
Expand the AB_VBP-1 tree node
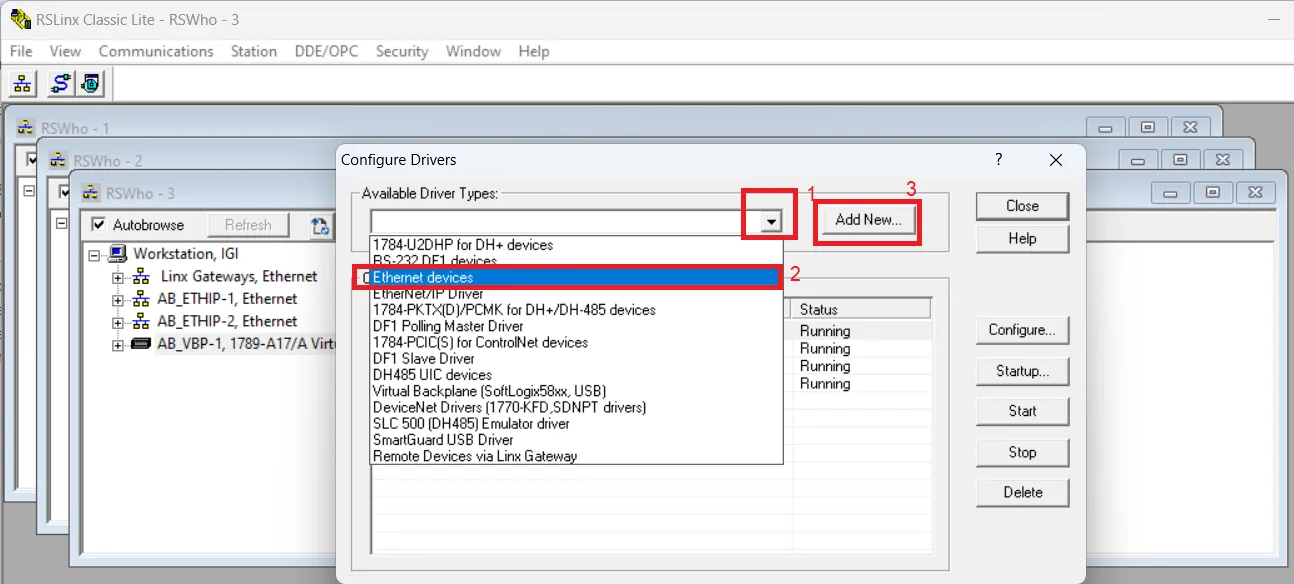pos(118,346)
